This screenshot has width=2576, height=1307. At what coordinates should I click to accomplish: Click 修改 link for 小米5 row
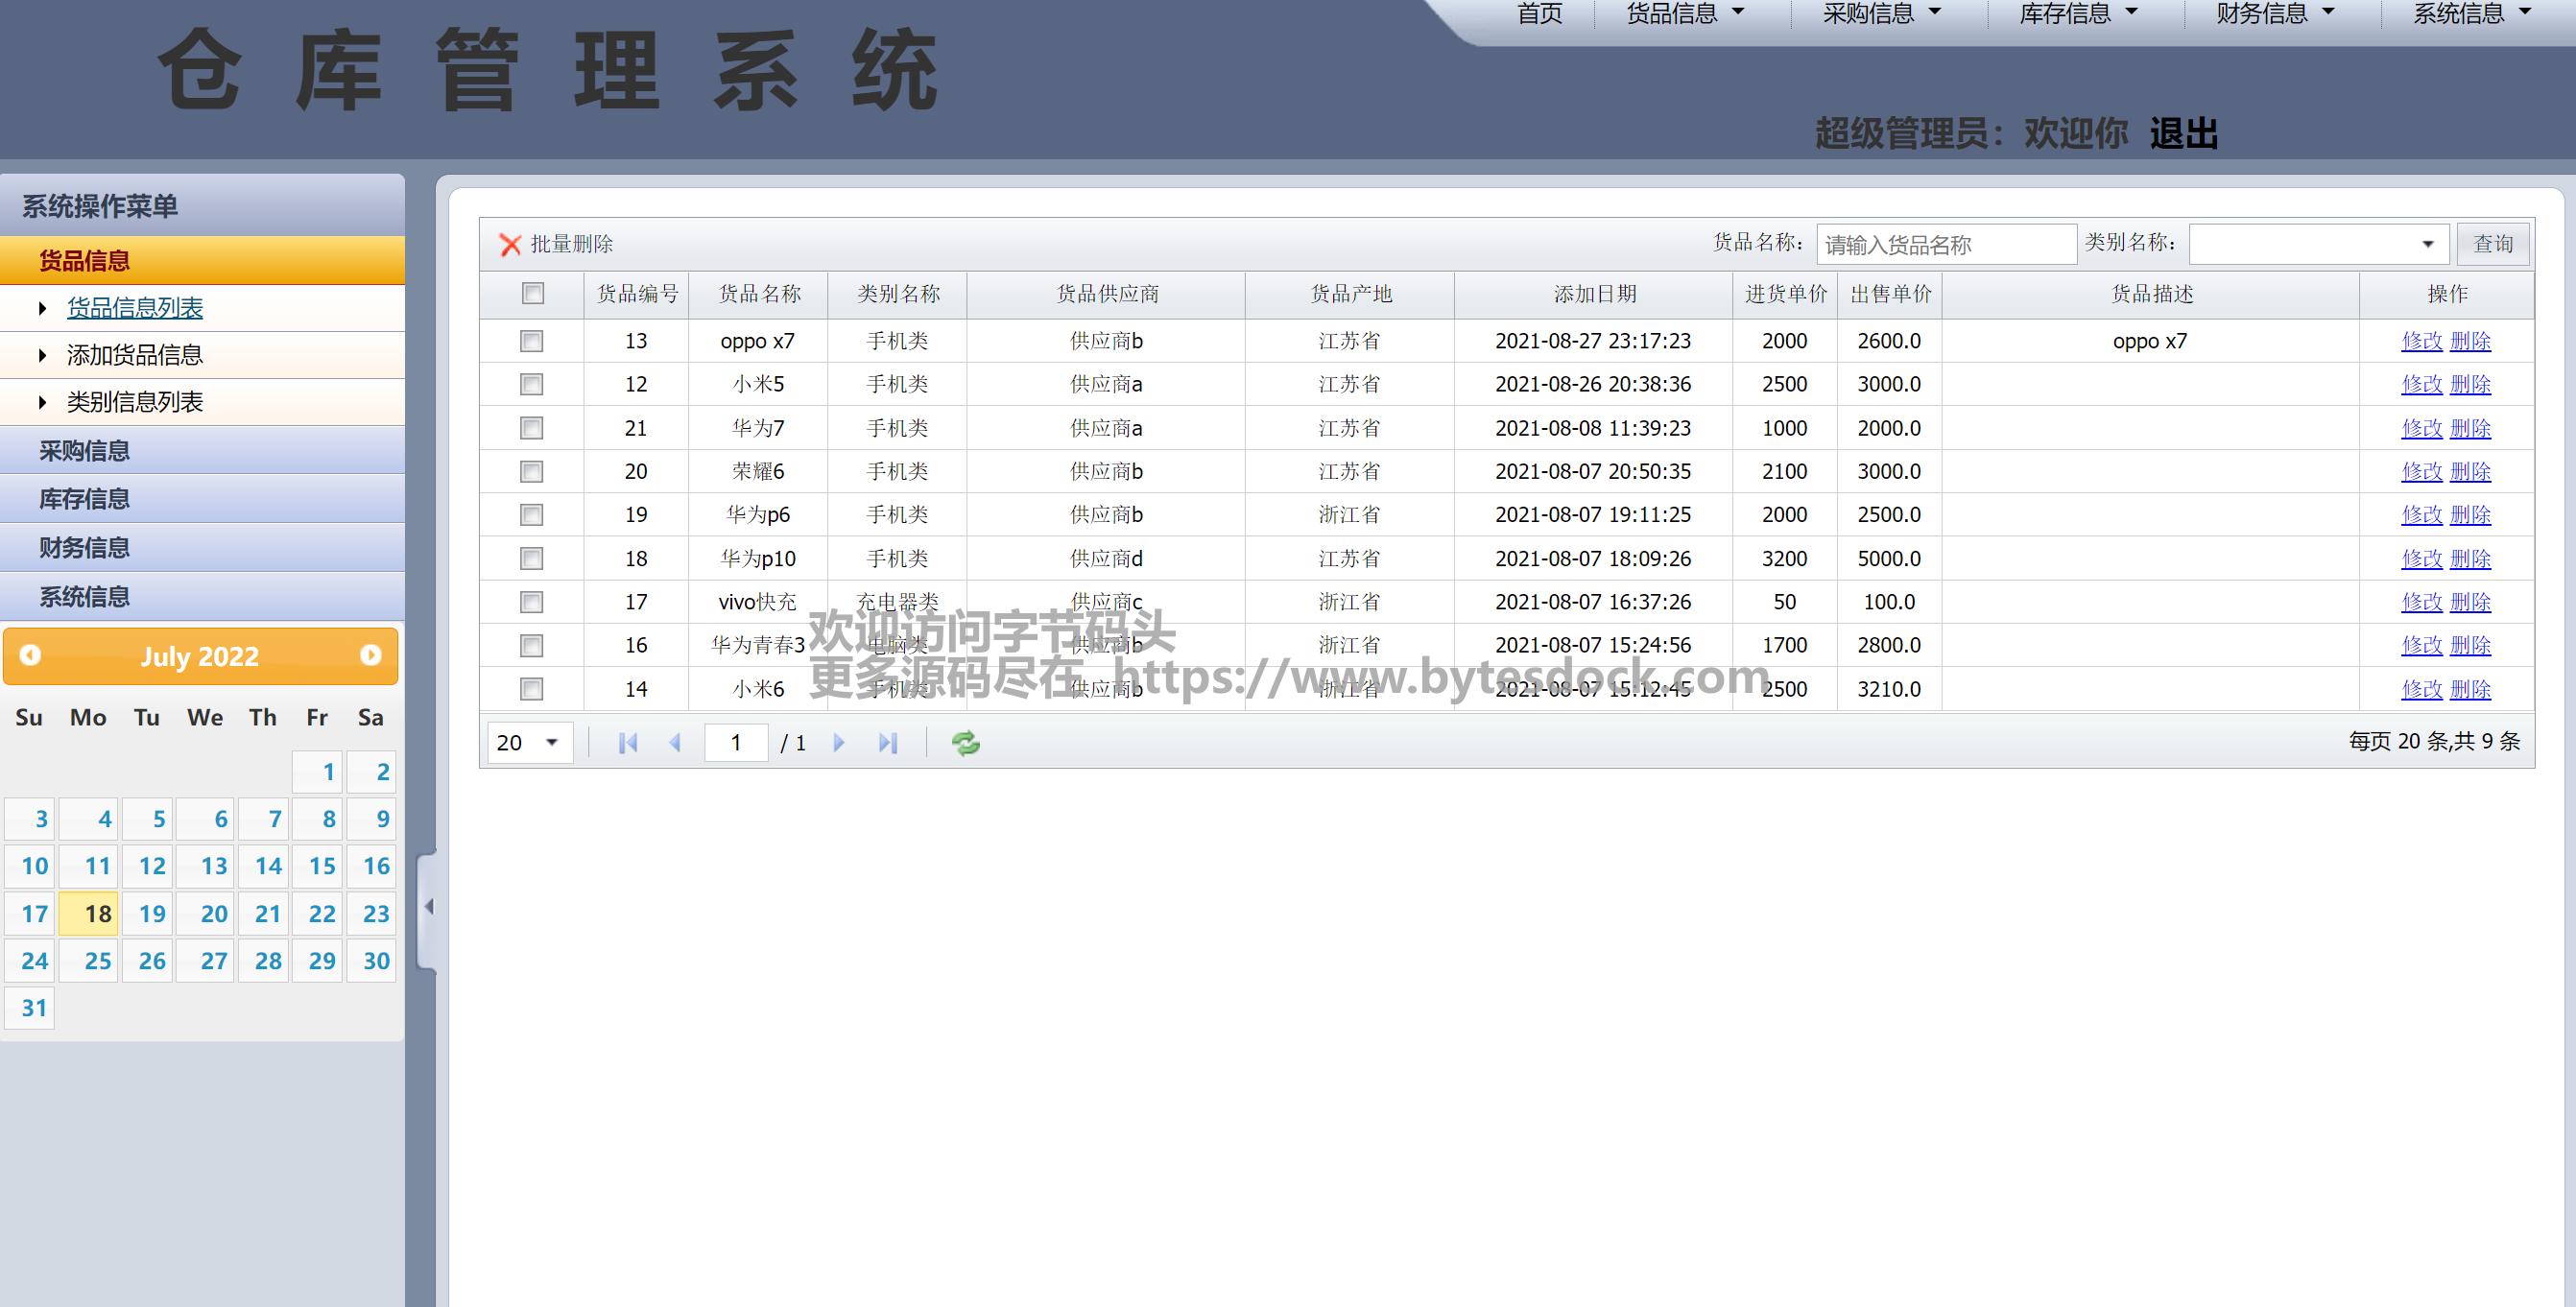point(2421,385)
